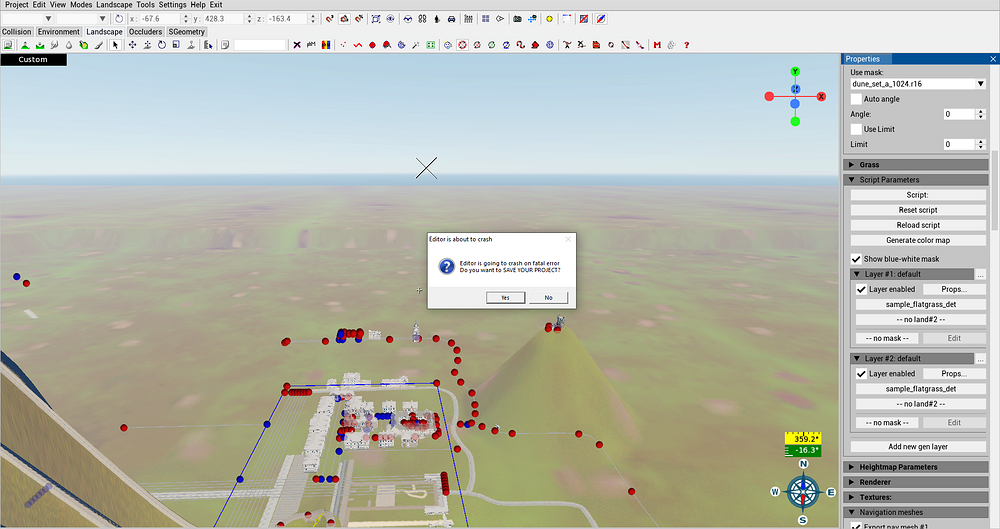This screenshot has height=529, width=1000.
Task: Choose the arrow select tool
Action: coord(115,45)
